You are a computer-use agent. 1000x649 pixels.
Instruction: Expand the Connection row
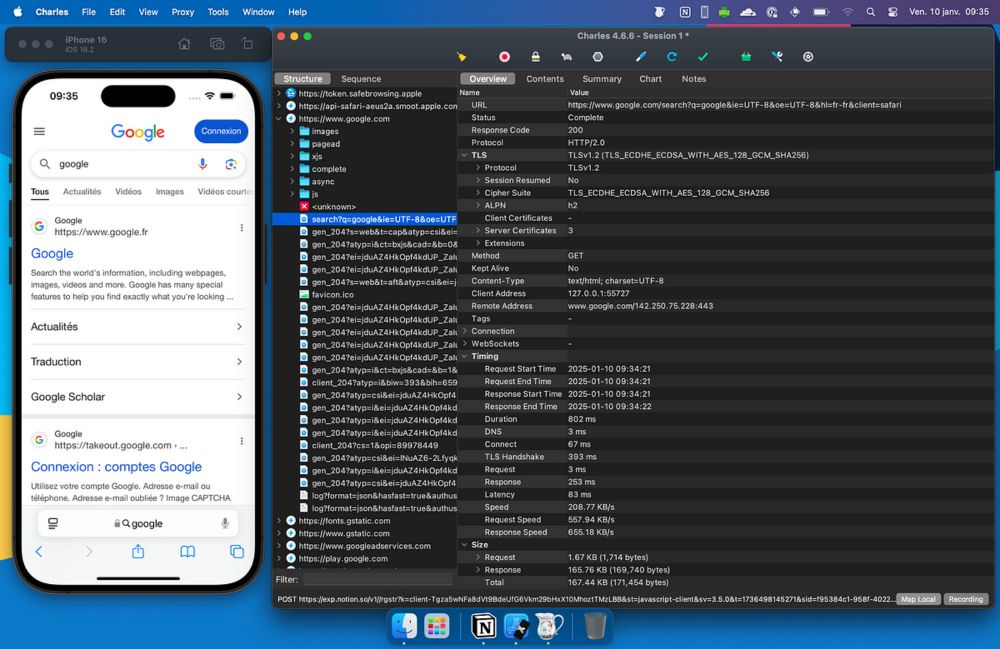464,331
